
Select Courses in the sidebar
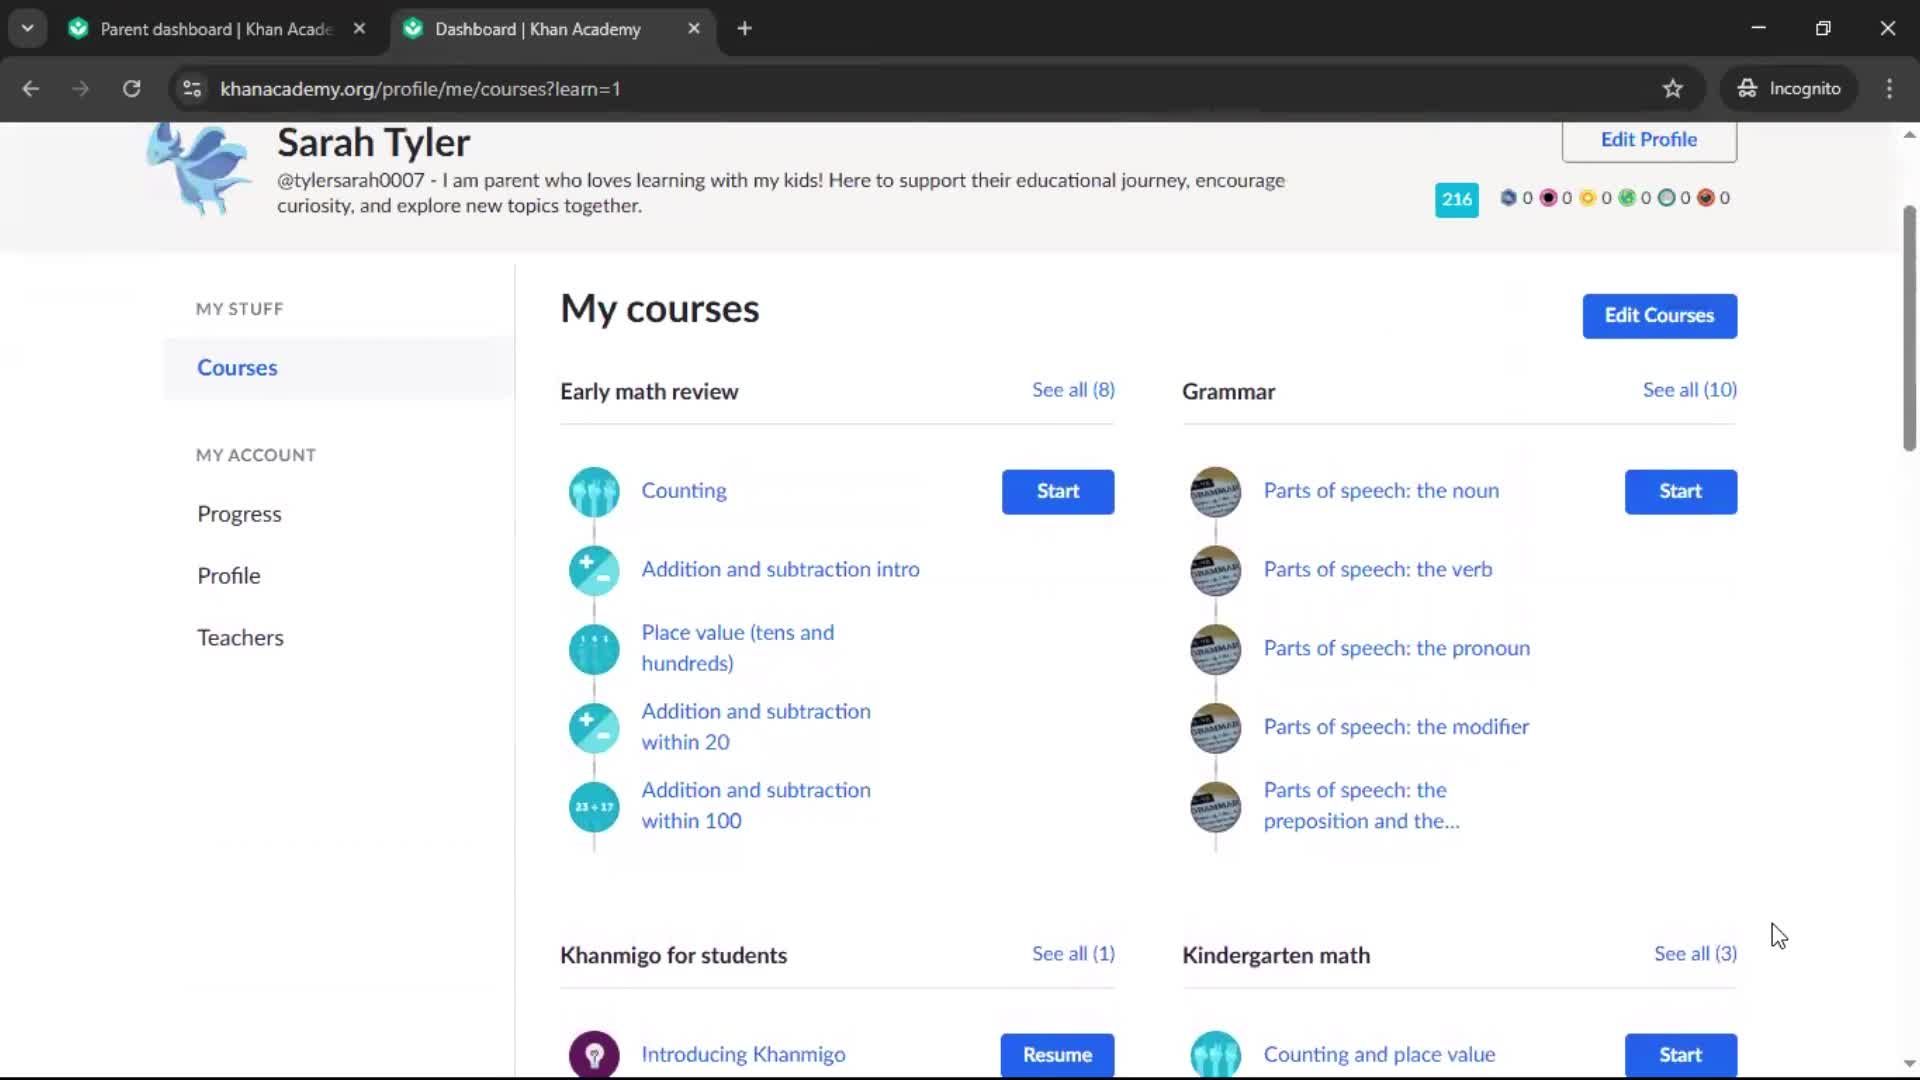pyautogui.click(x=339, y=368)
